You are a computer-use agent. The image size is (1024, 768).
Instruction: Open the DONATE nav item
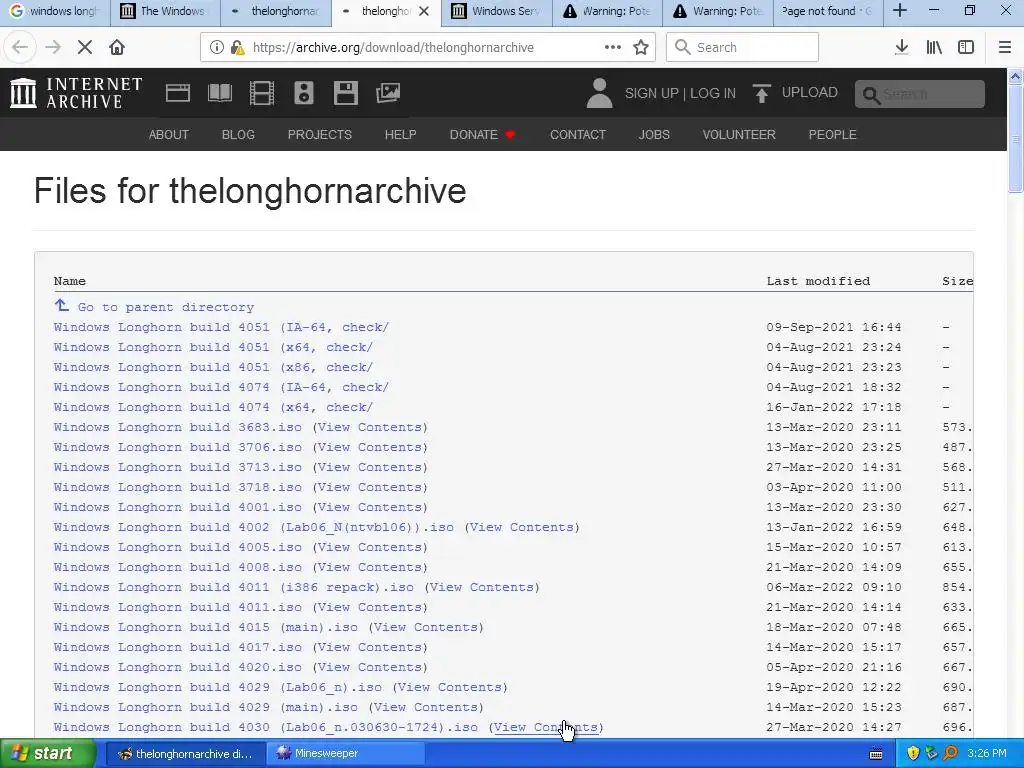tap(482, 135)
